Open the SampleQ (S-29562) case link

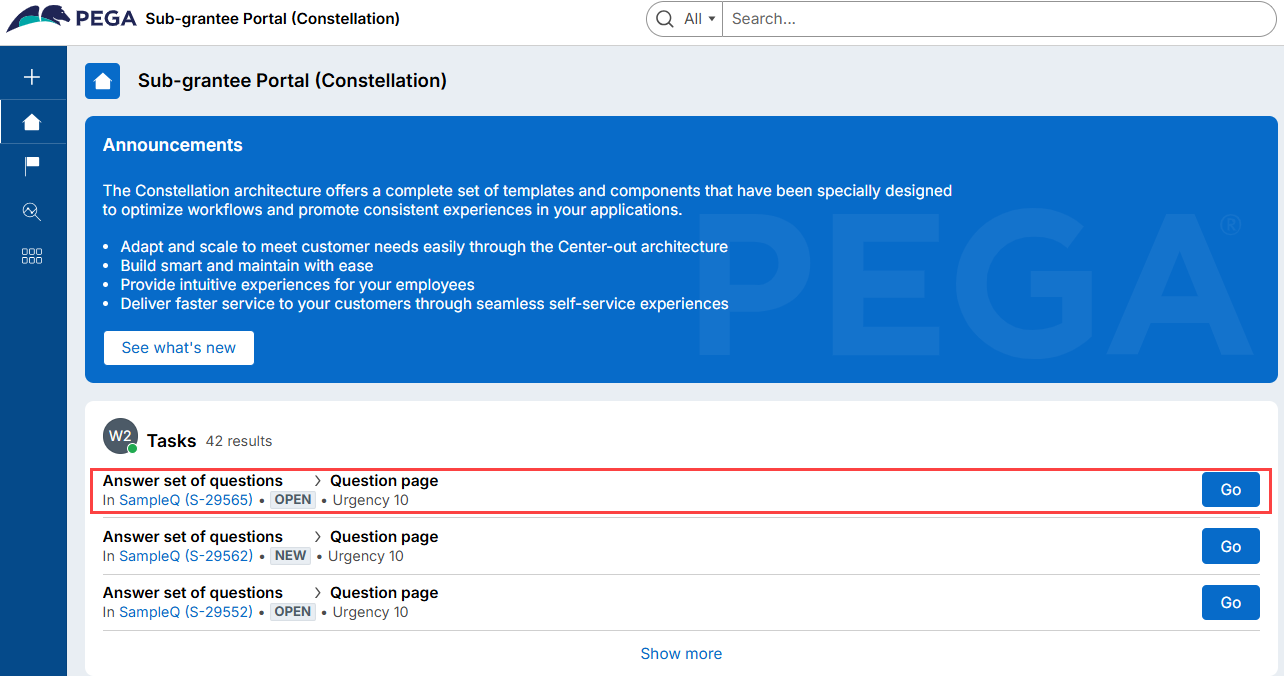coord(185,556)
